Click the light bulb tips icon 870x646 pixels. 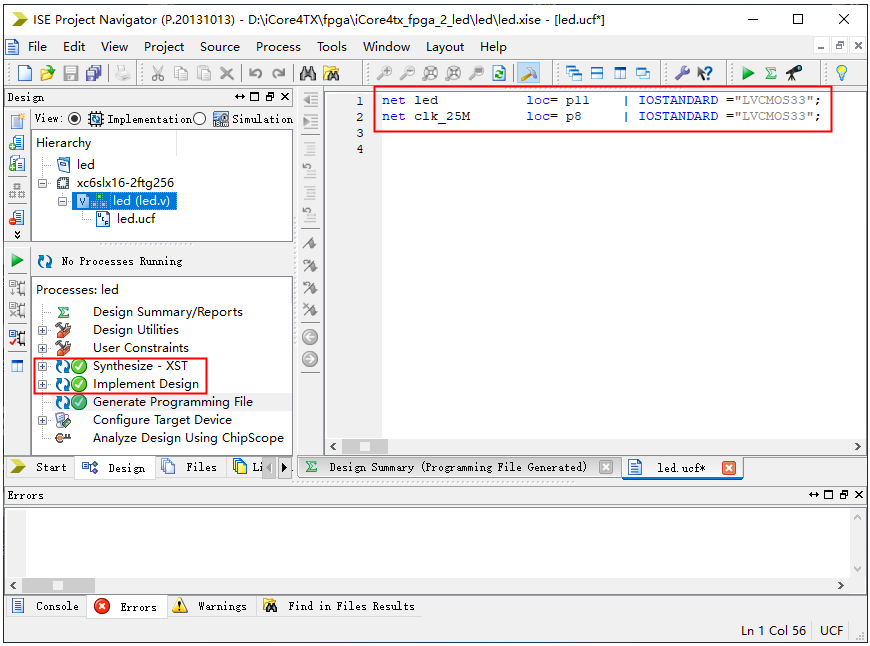(x=841, y=73)
